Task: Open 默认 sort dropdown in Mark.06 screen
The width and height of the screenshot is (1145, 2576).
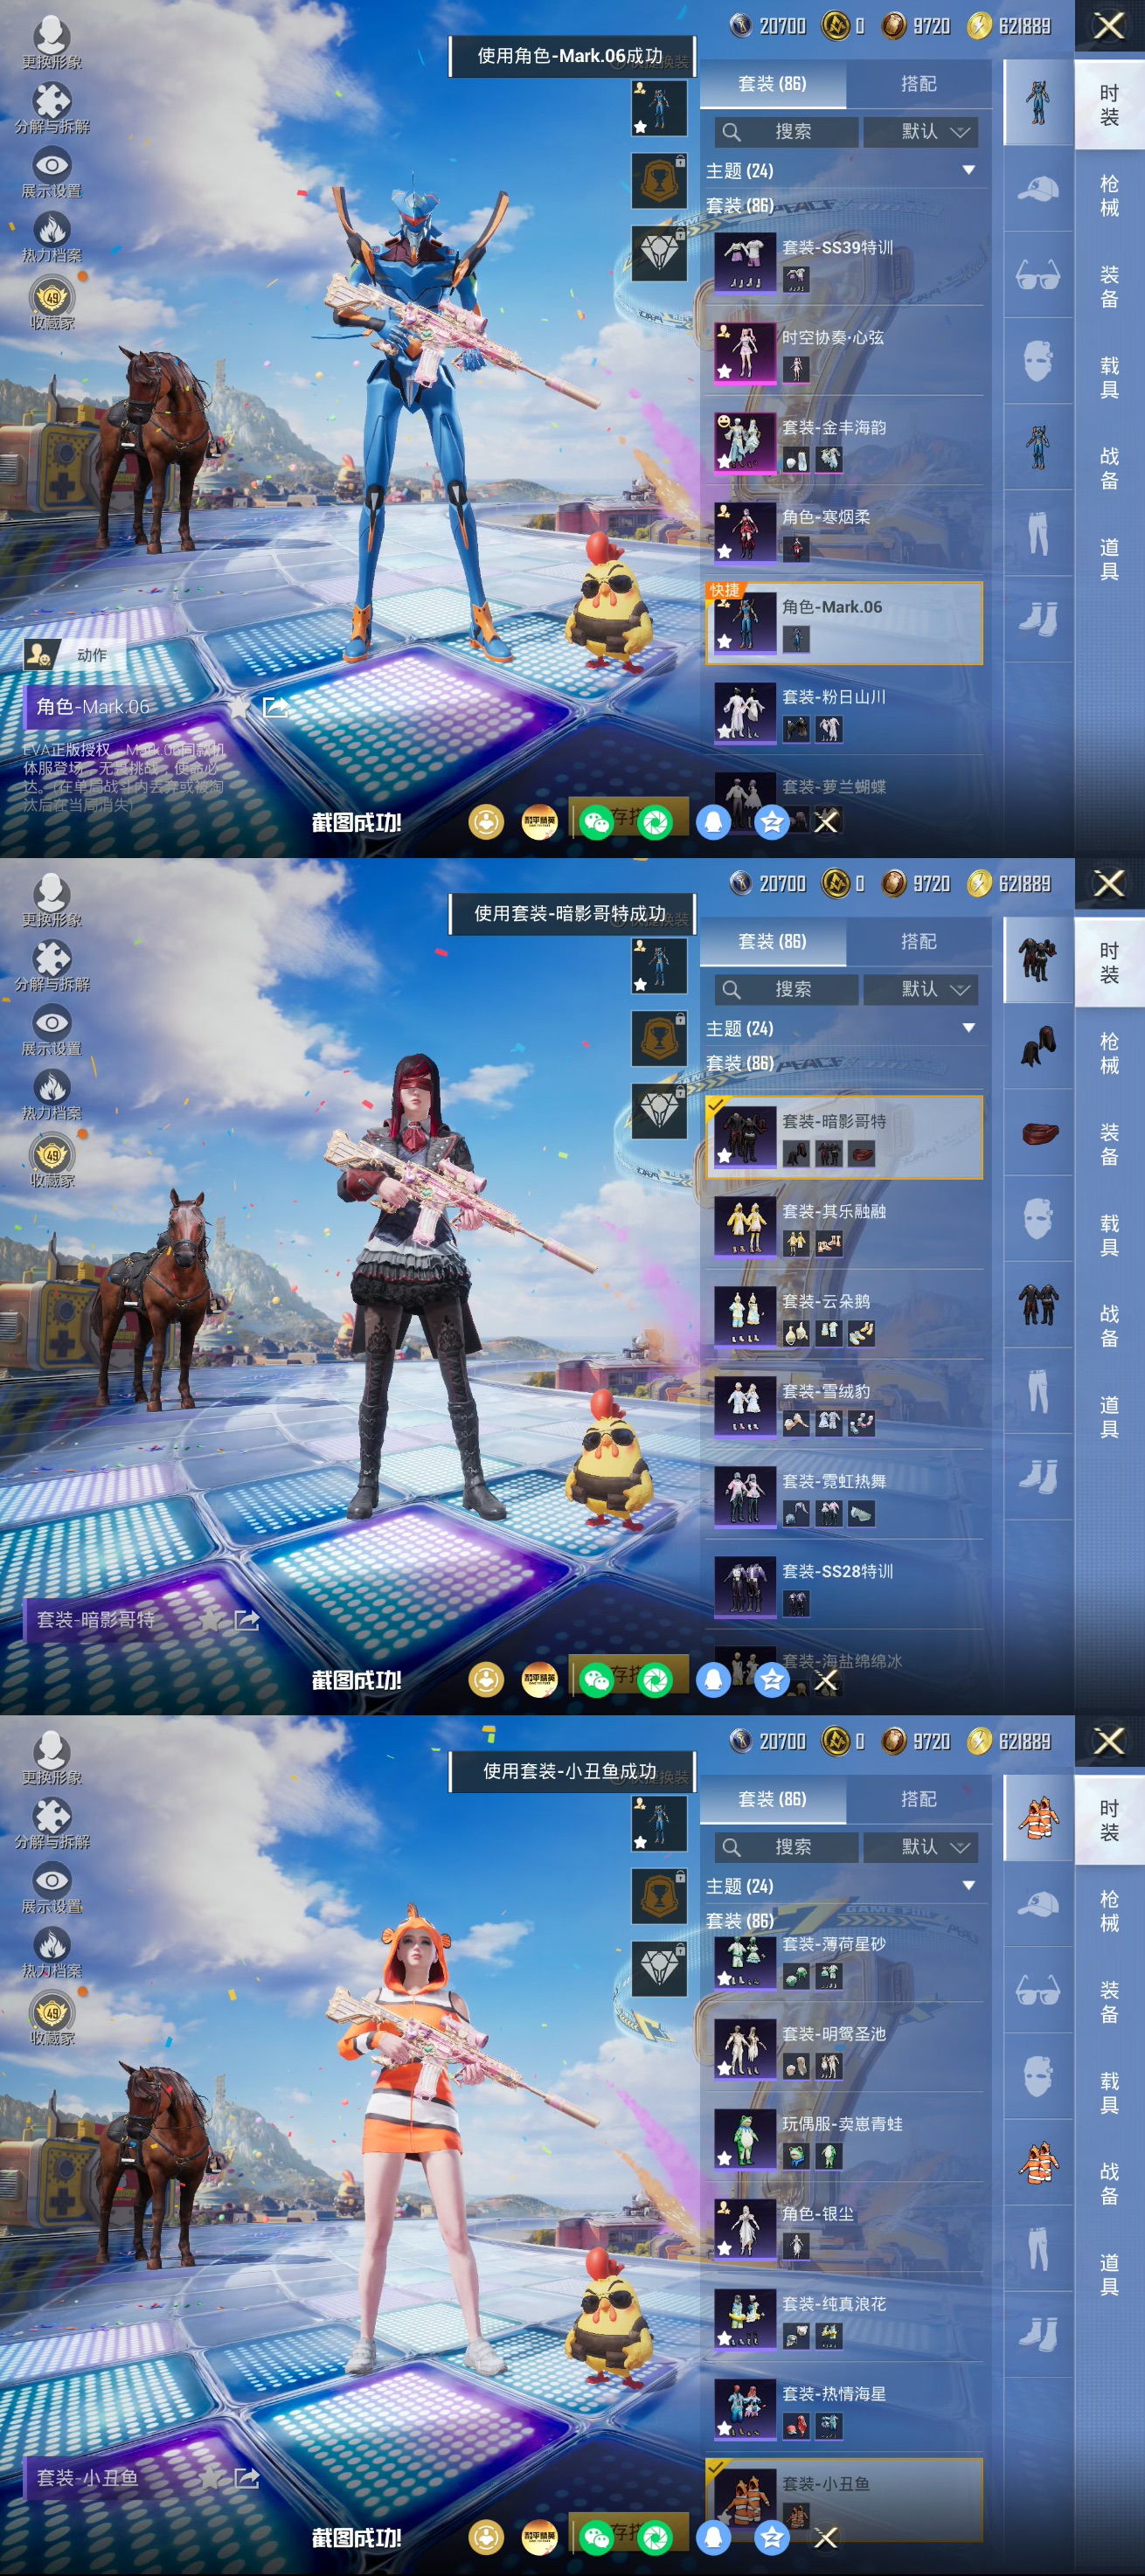Action: pyautogui.click(x=921, y=132)
